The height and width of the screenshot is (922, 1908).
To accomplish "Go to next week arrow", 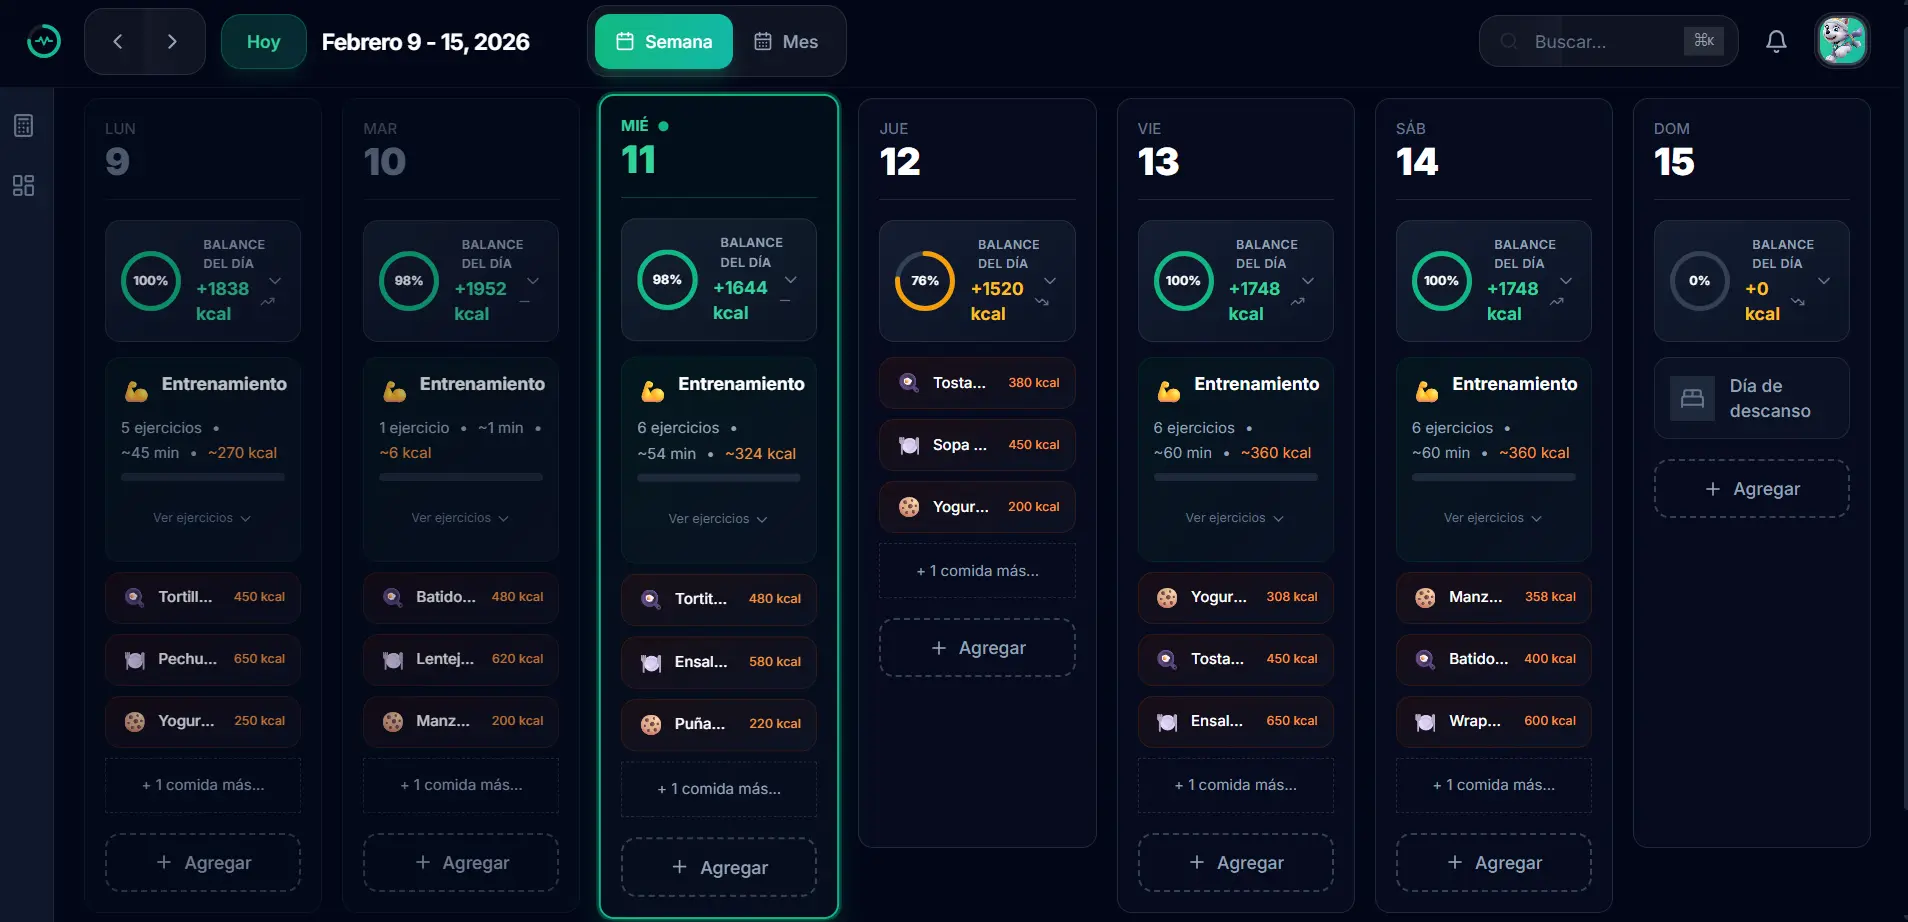I will tap(172, 41).
